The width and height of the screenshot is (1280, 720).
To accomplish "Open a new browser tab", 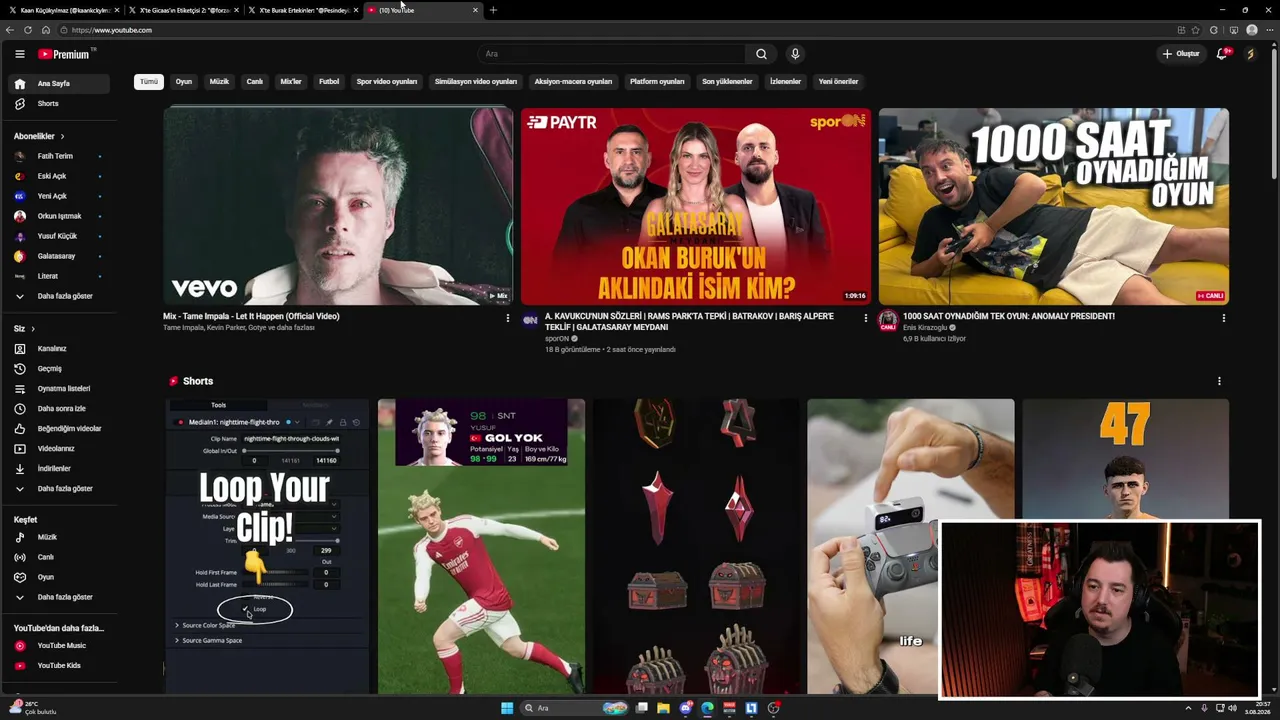I will tap(493, 10).
